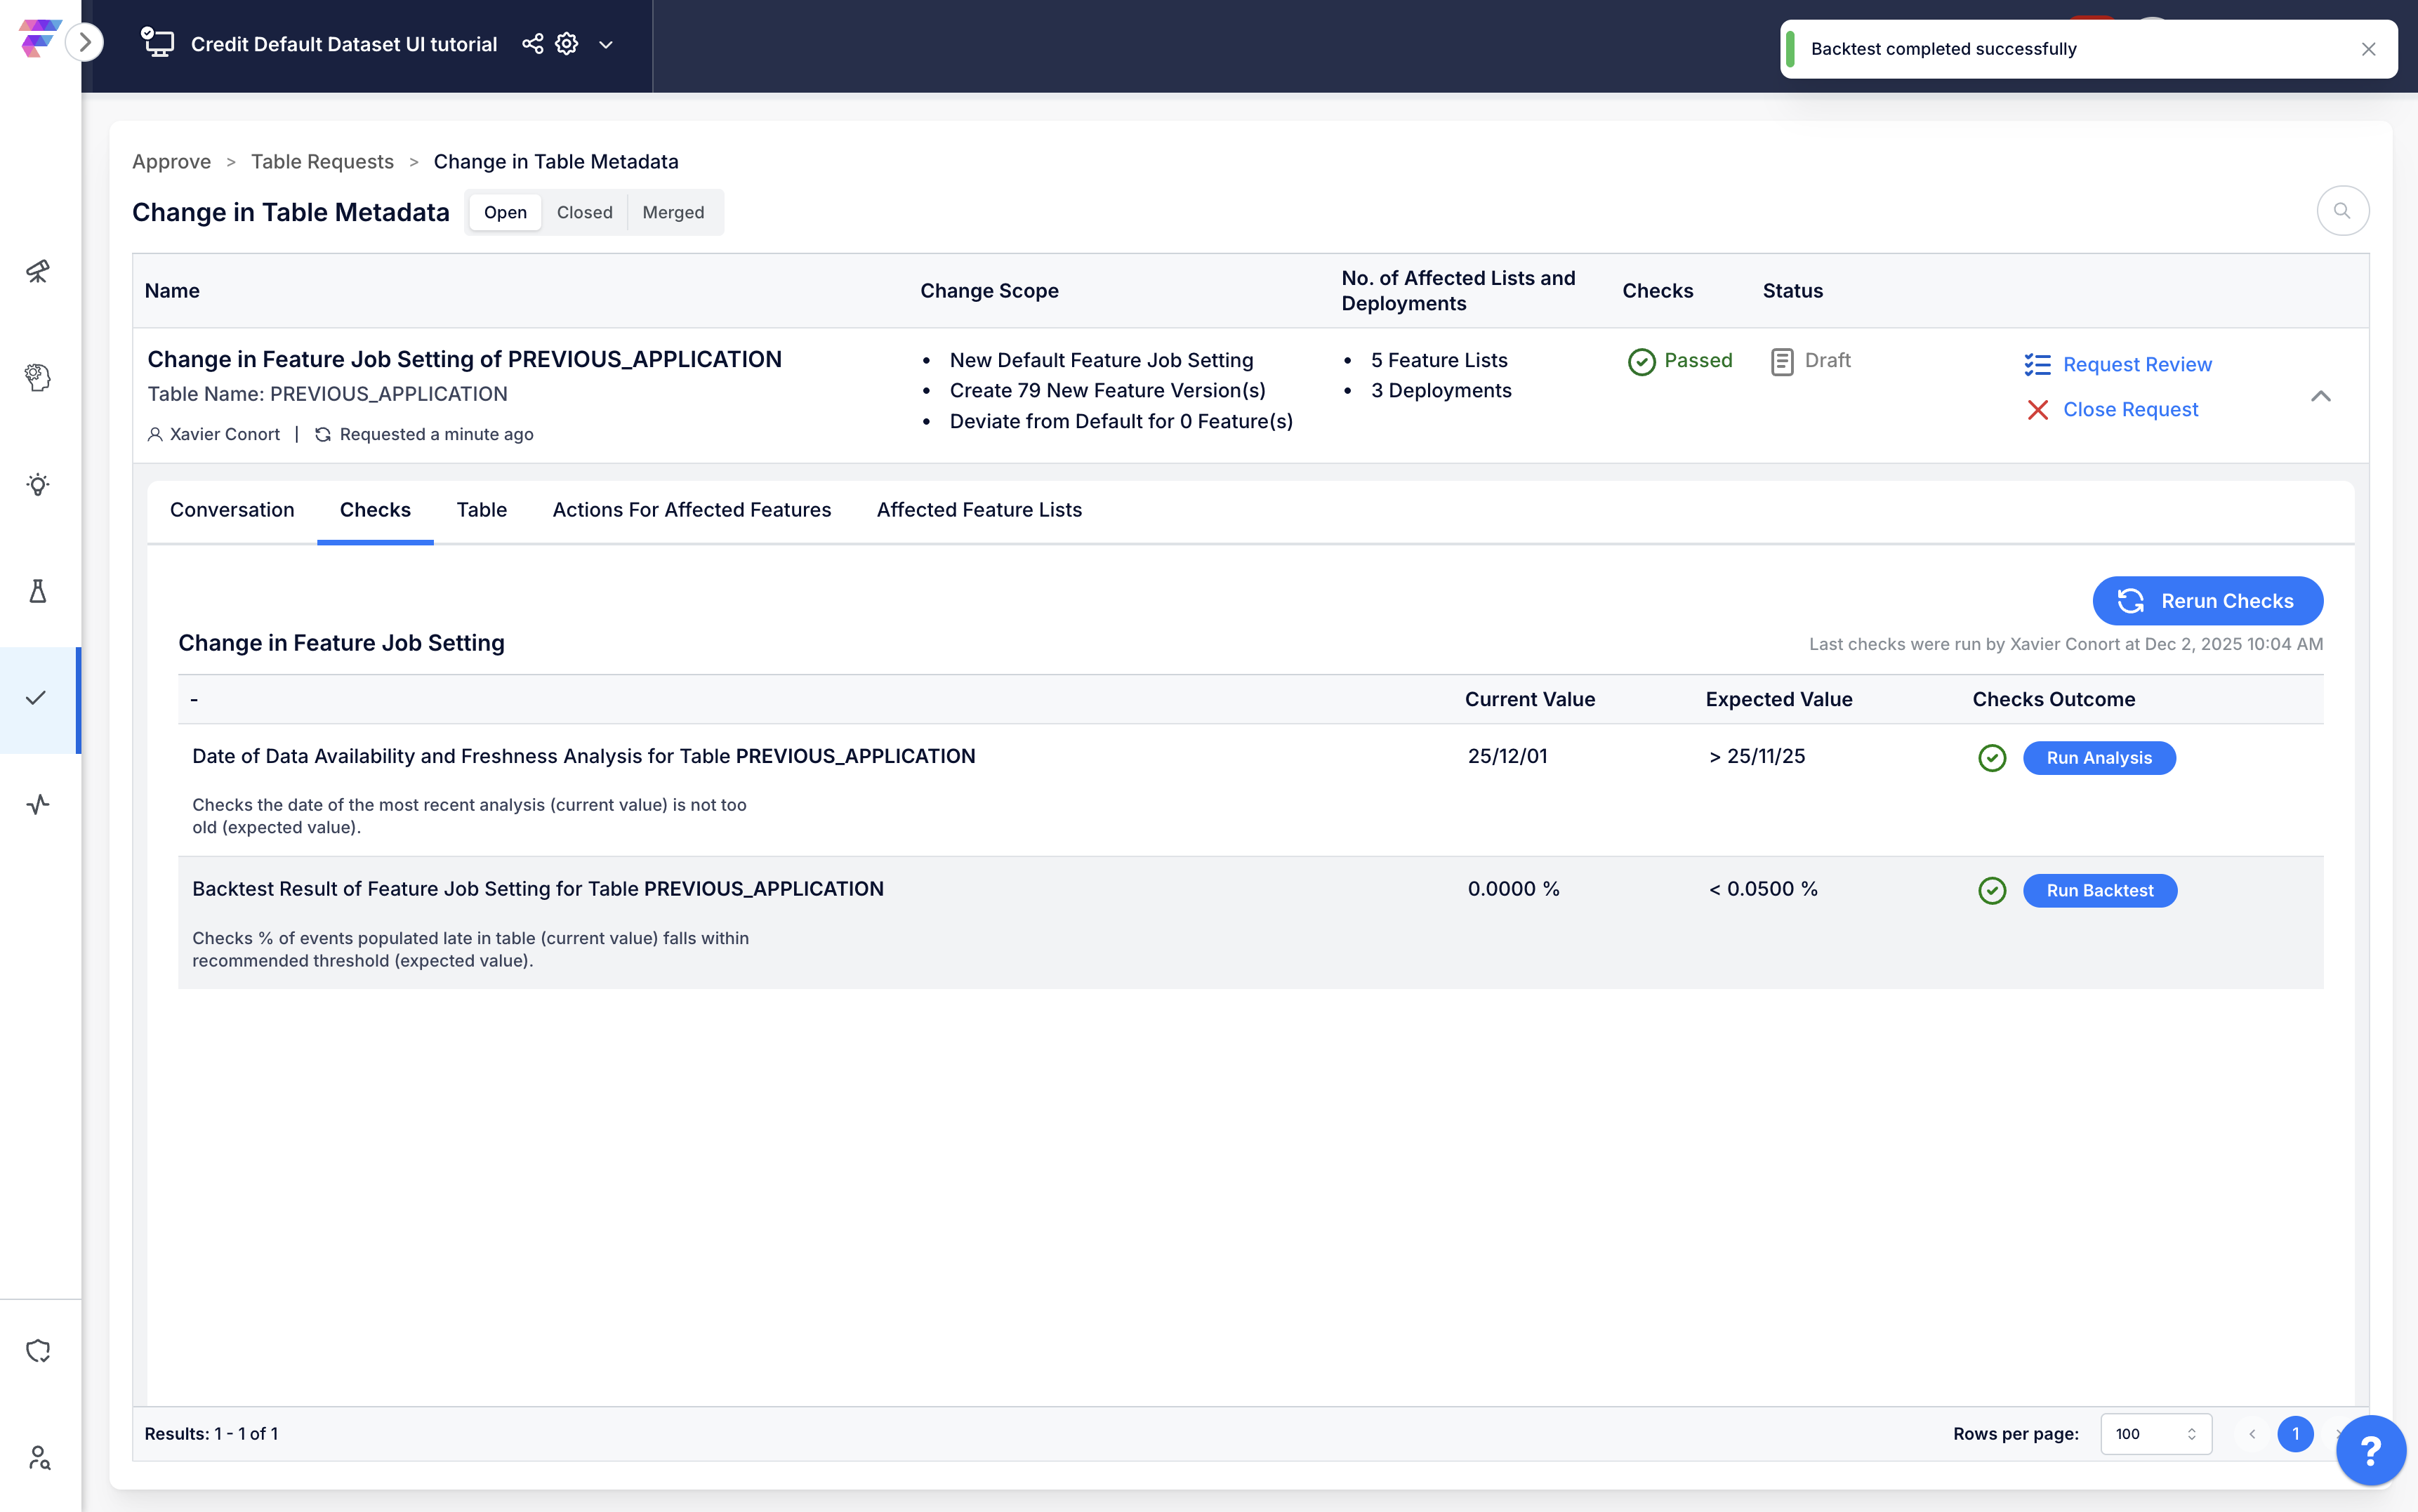This screenshot has width=2418, height=1512.
Task: Open the lightbulb ideation sidebar icon
Action: 38,485
